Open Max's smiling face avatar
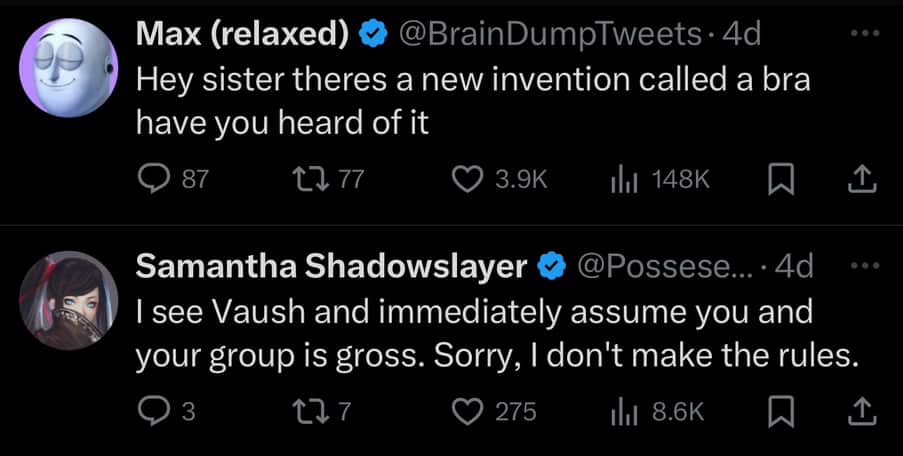The height and width of the screenshot is (456, 903). [69, 68]
